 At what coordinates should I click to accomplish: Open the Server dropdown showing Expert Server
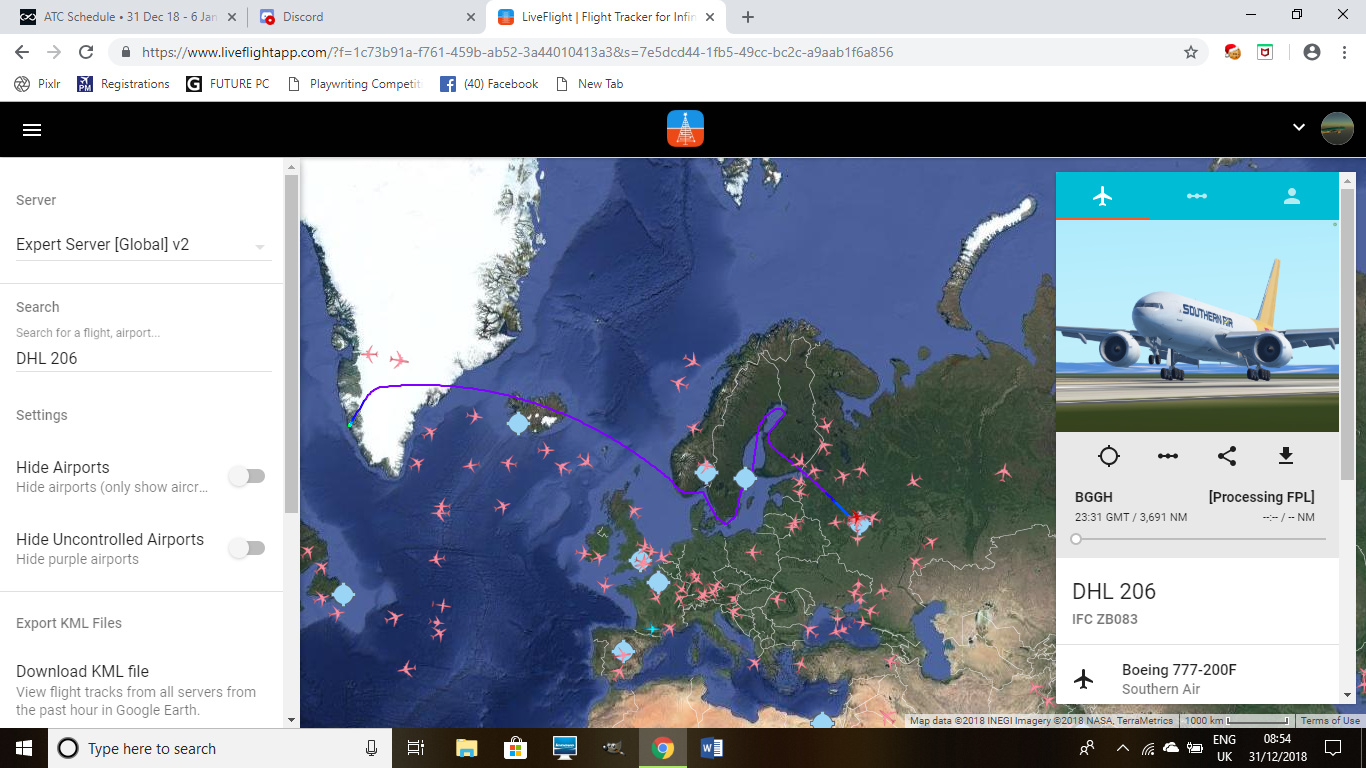point(143,245)
